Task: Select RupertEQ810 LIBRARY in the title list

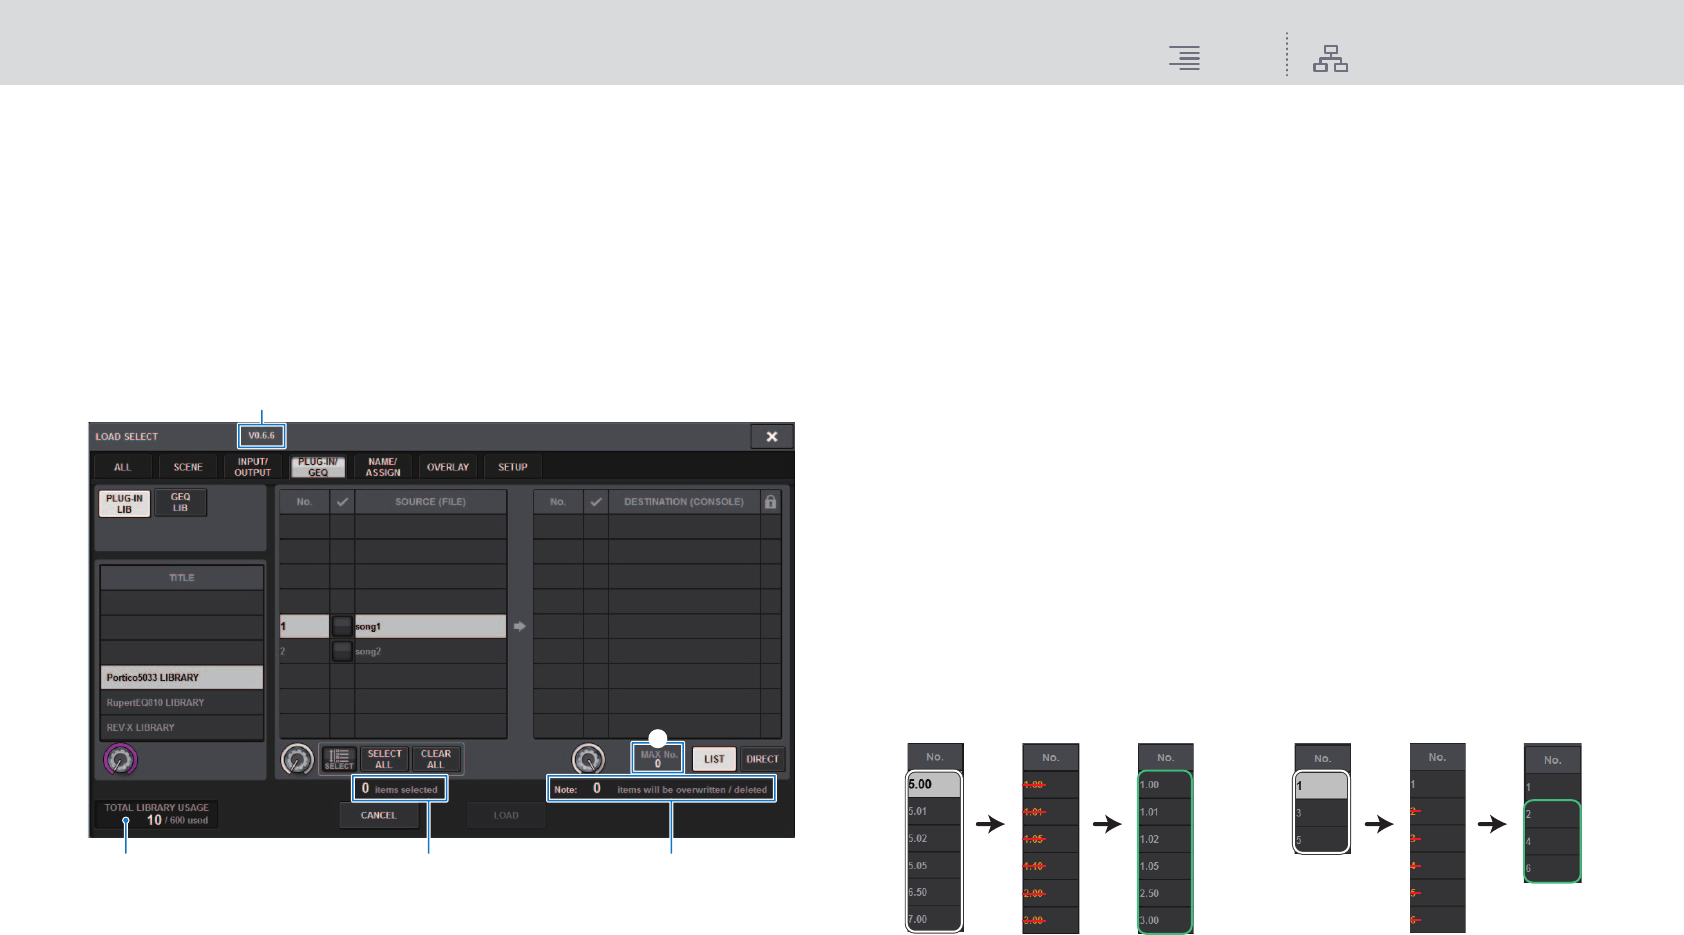Action: click(182, 702)
